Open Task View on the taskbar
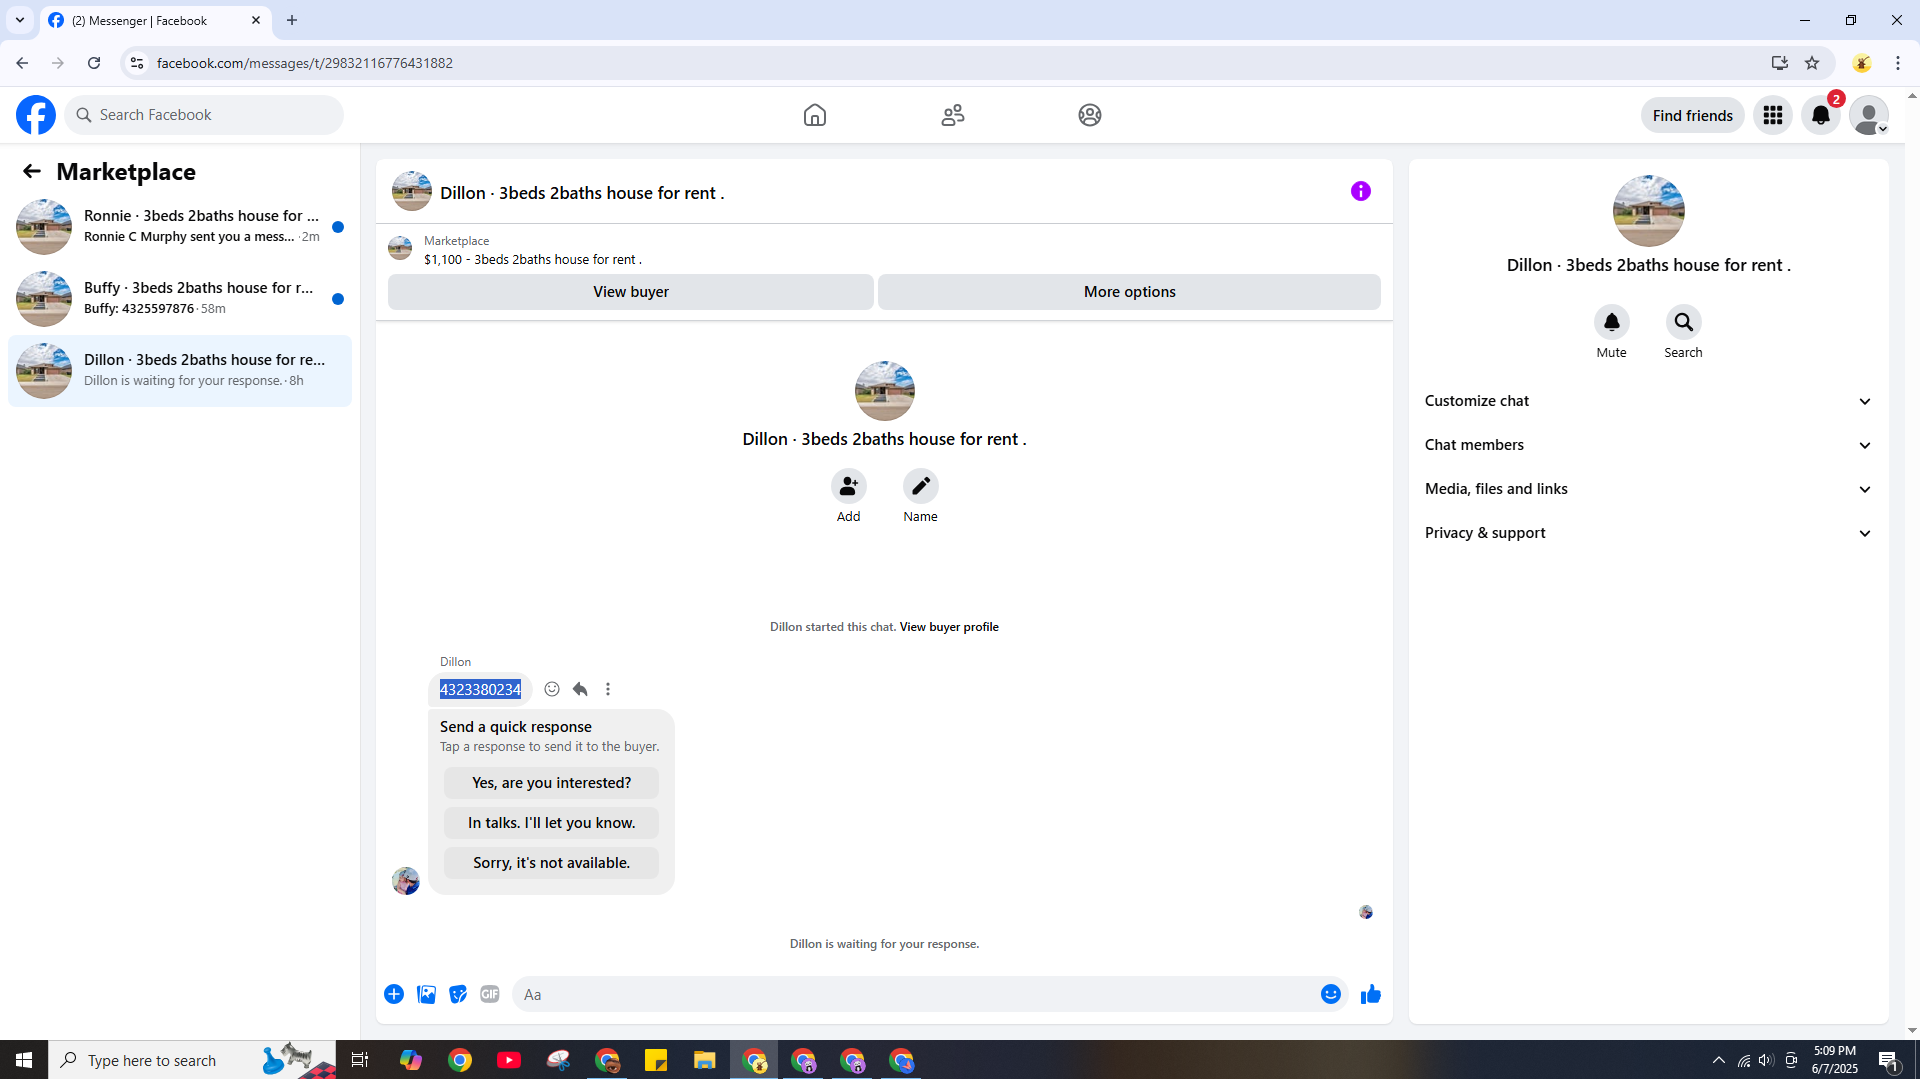 [x=360, y=1060]
